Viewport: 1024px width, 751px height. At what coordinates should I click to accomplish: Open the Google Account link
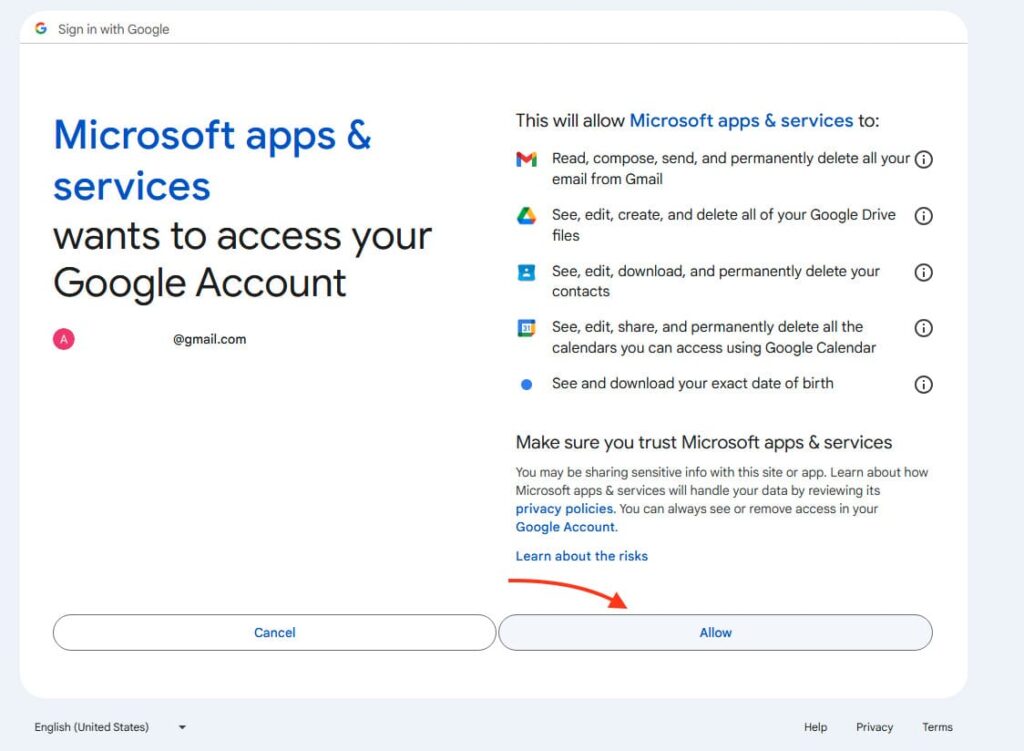click(566, 527)
